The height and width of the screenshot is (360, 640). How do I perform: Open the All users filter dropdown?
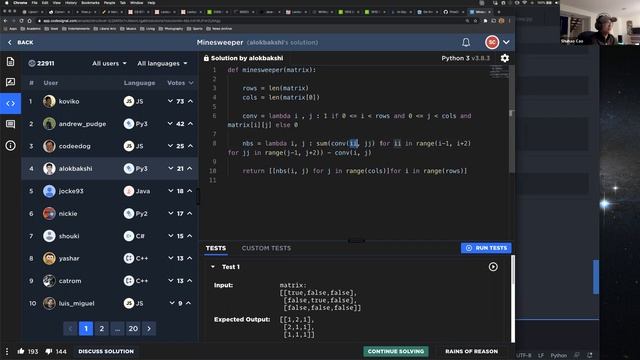tap(109, 63)
